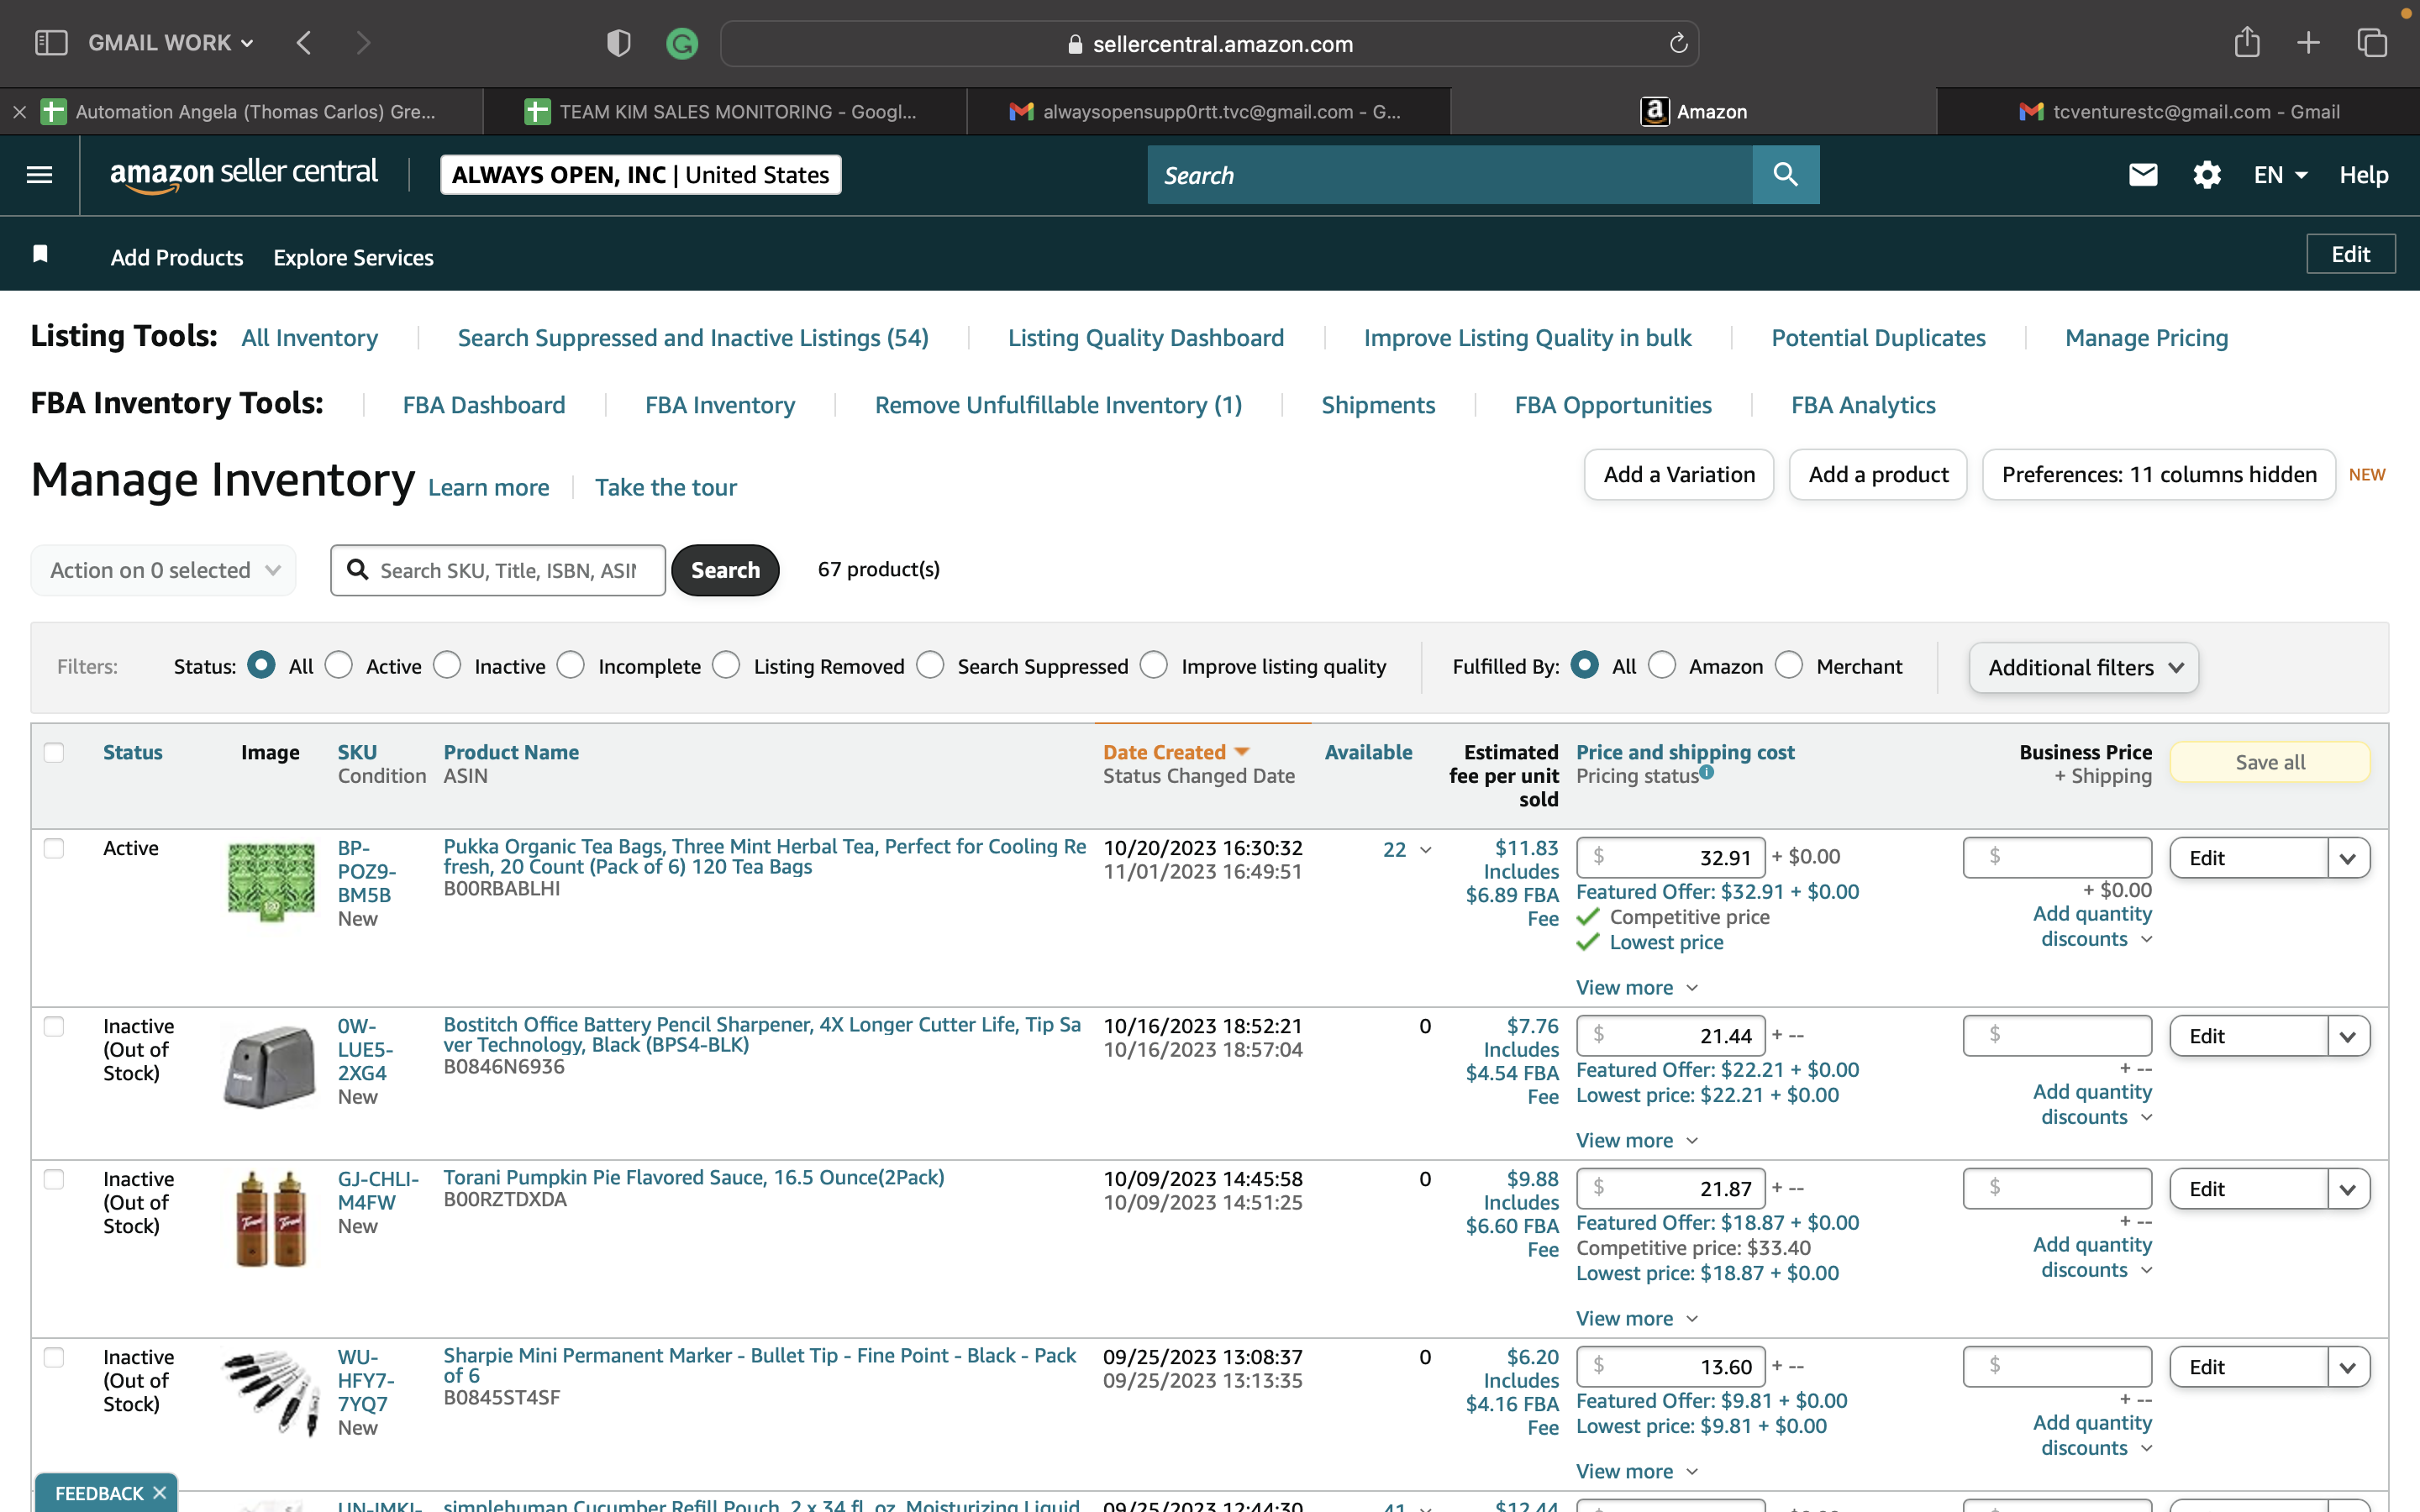Open Edit dropdown arrow for Torani row

pos(2348,1189)
